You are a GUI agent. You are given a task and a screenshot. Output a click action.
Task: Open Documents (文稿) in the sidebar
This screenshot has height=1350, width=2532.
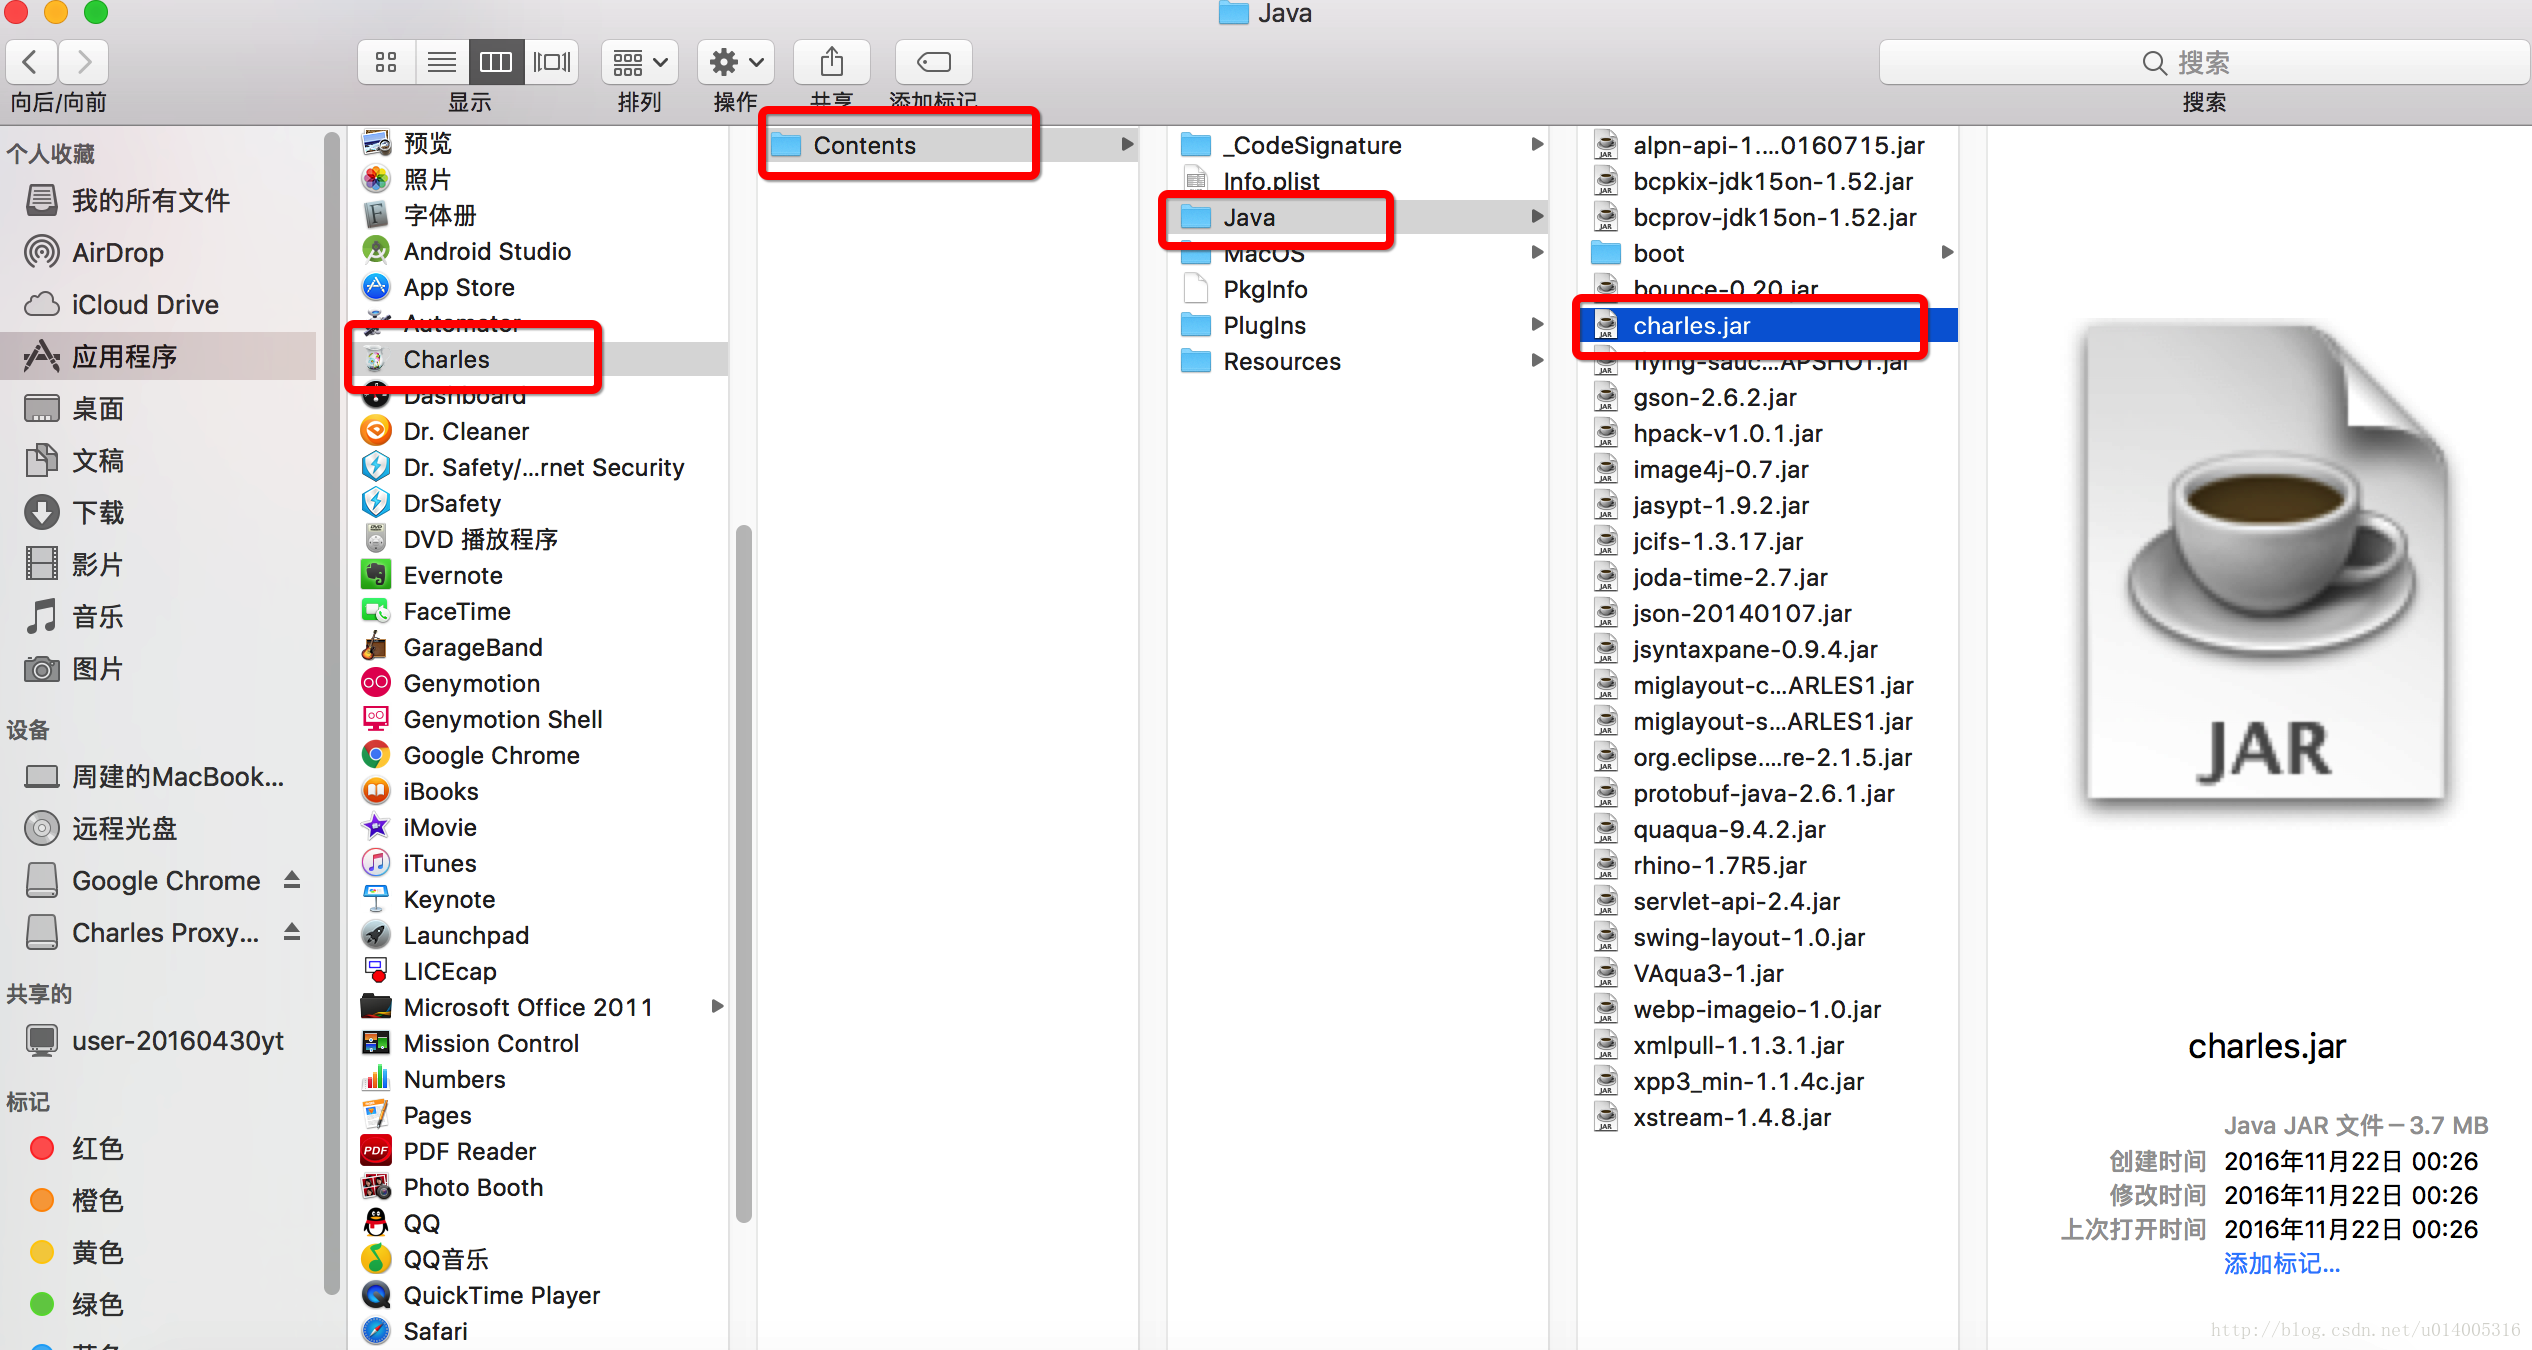pos(160,460)
